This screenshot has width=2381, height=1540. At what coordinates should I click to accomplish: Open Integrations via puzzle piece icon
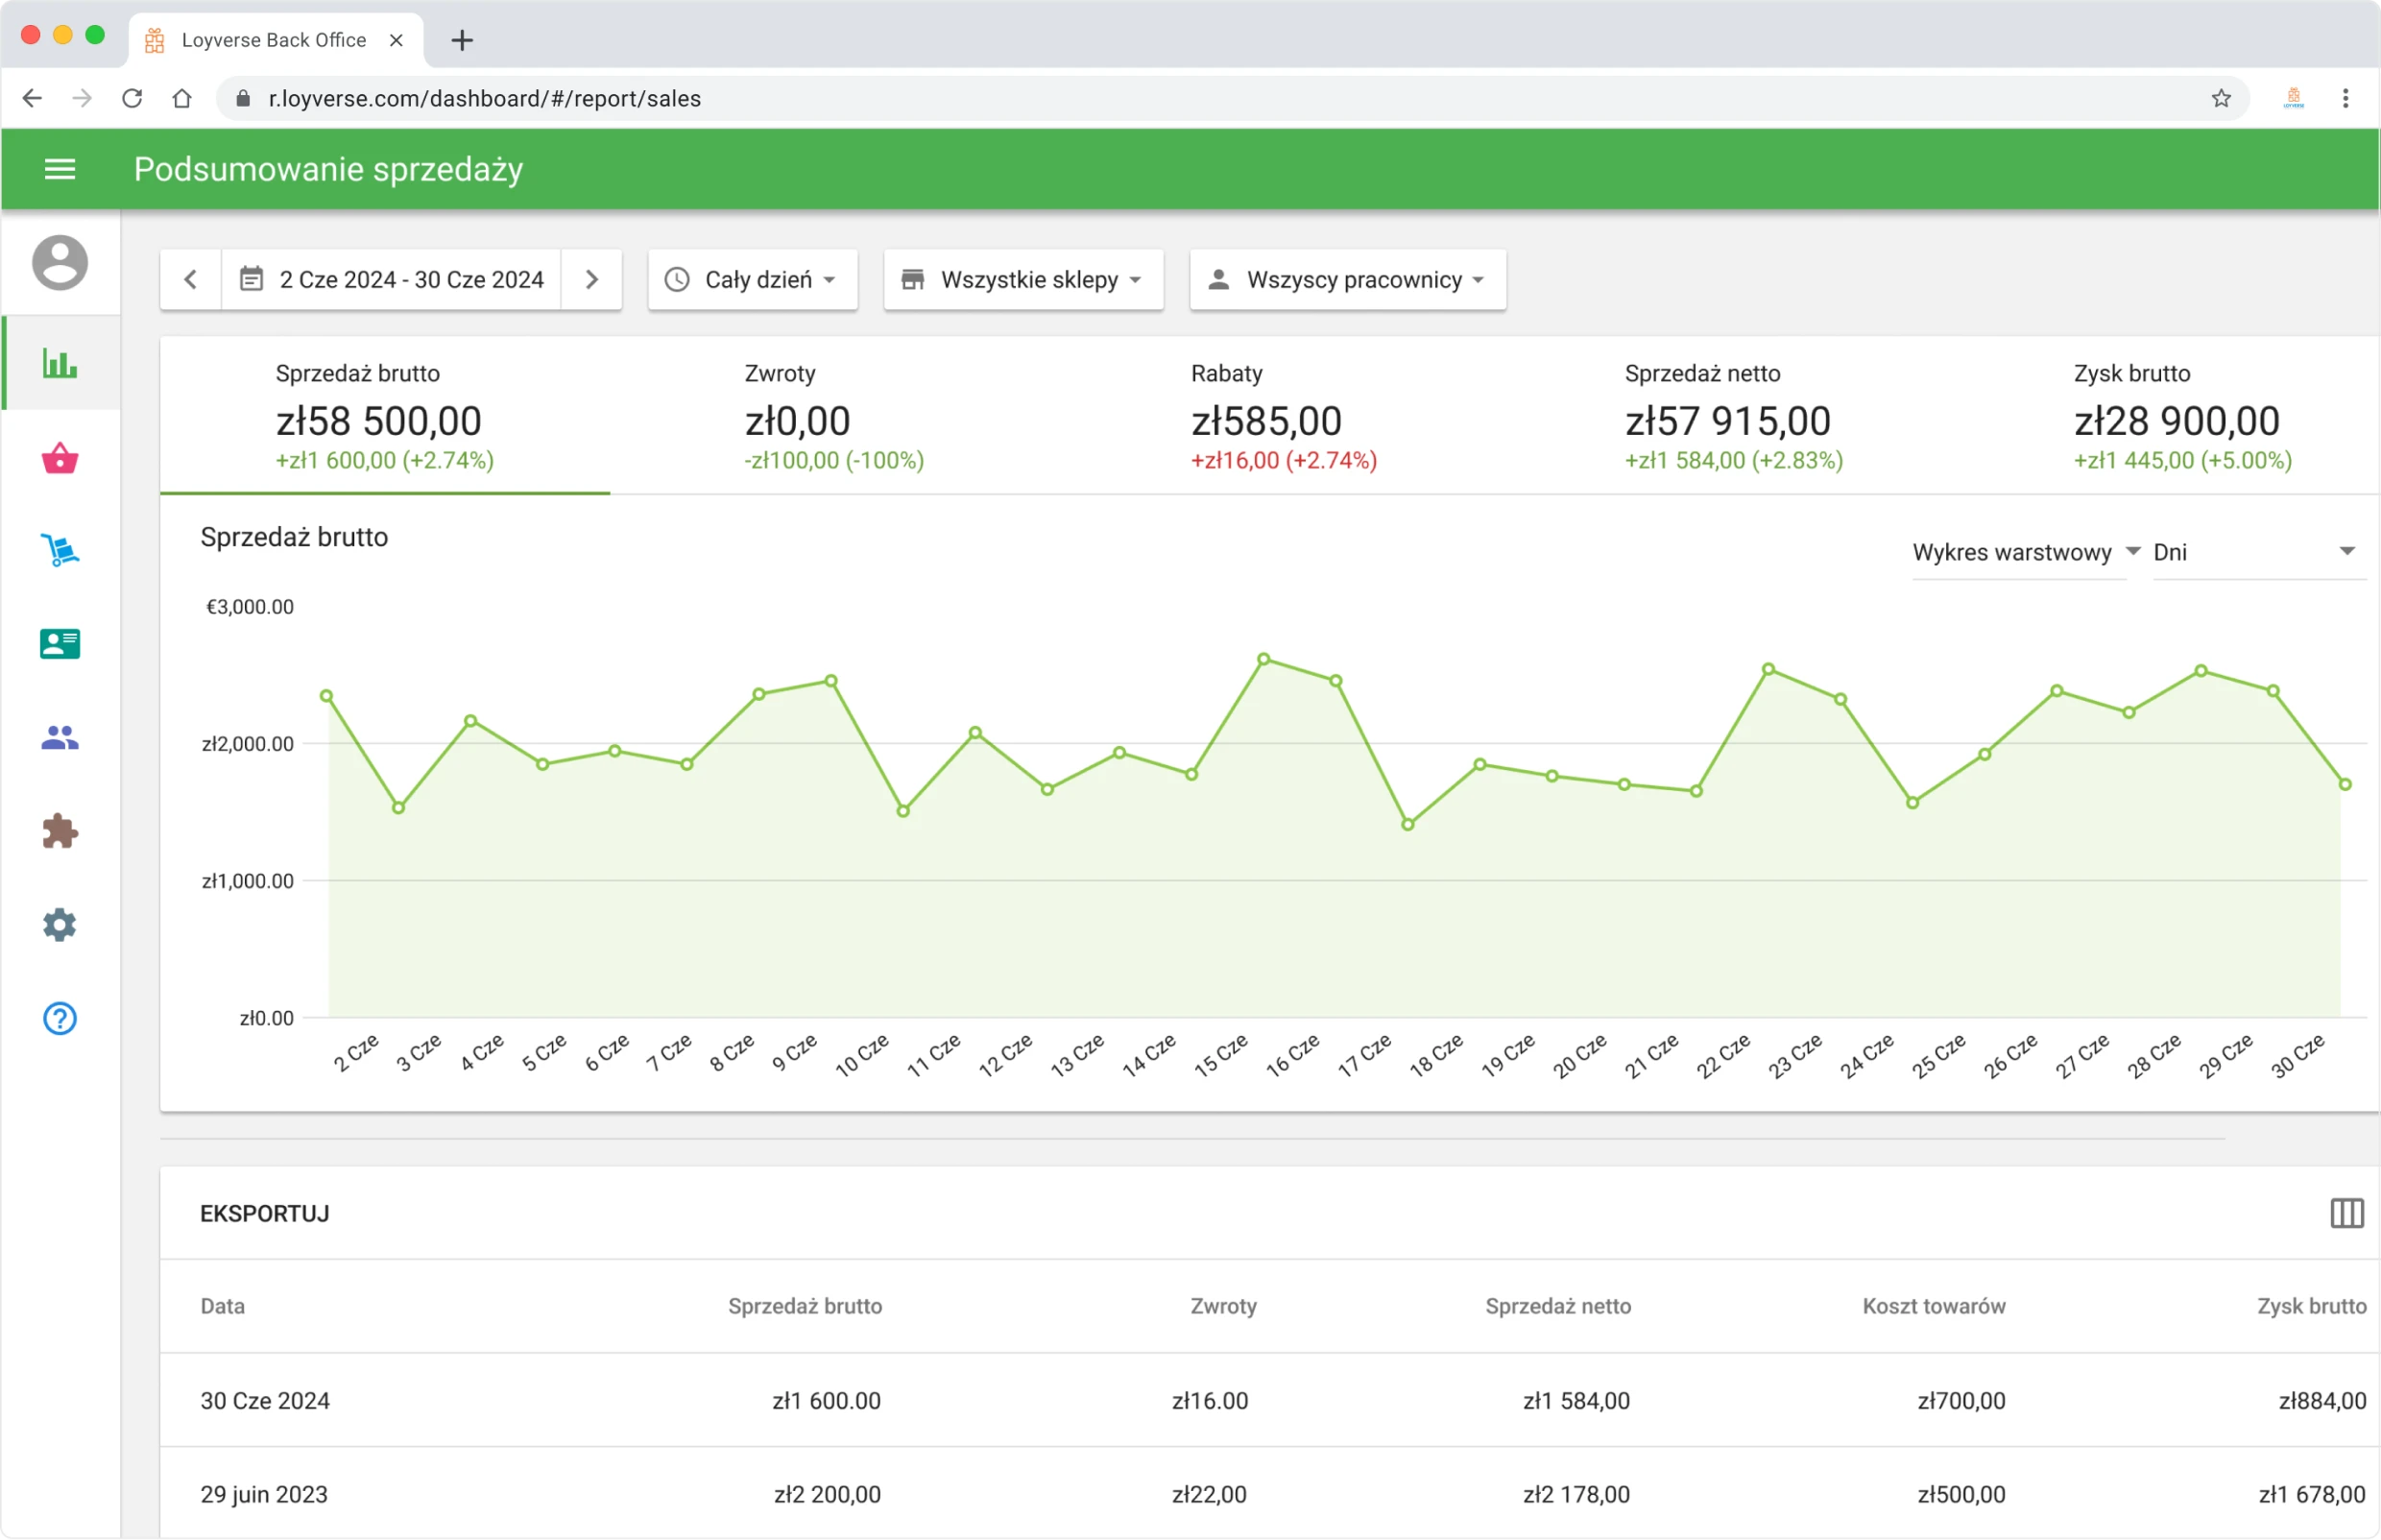59,830
